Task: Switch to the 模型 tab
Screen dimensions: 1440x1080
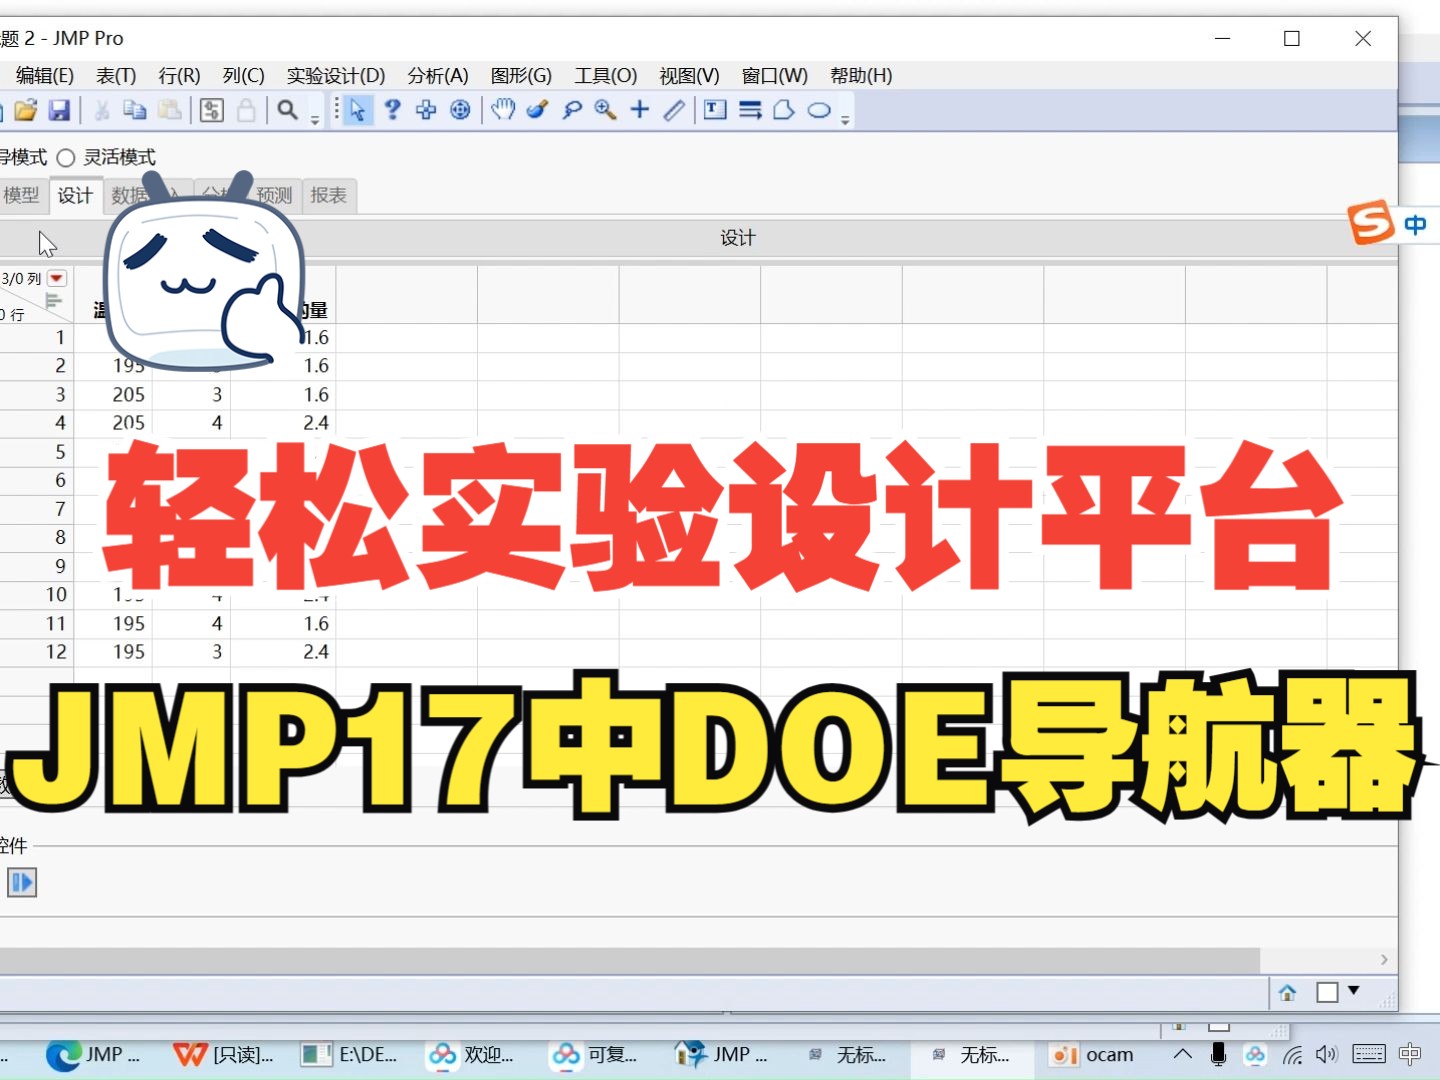Action: pos(22,196)
